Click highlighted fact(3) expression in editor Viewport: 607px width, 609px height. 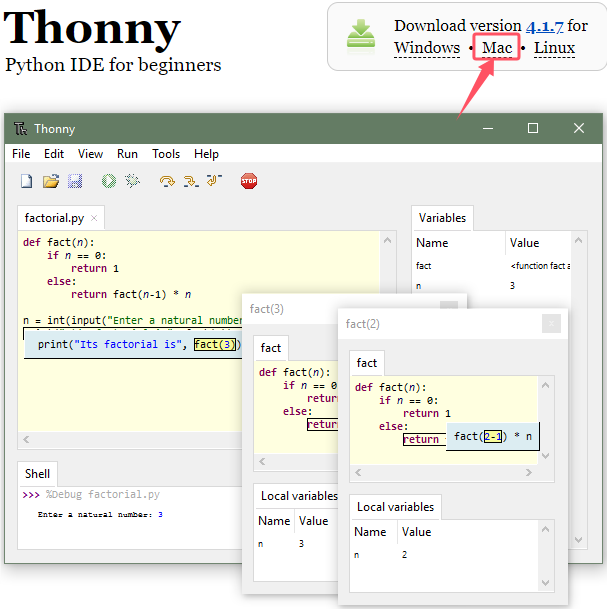pyautogui.click(x=215, y=345)
